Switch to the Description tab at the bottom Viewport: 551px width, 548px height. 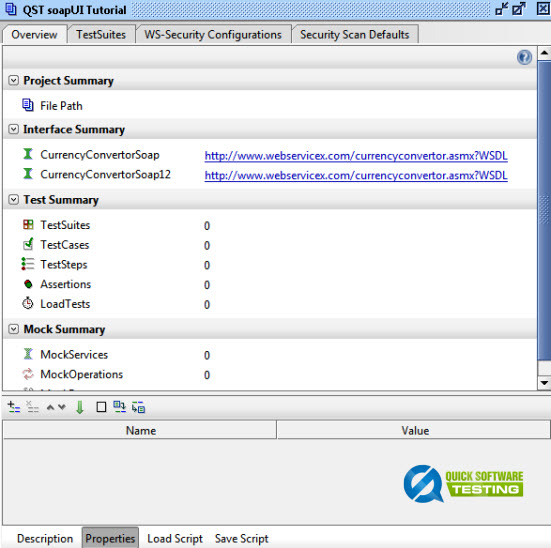(45, 538)
